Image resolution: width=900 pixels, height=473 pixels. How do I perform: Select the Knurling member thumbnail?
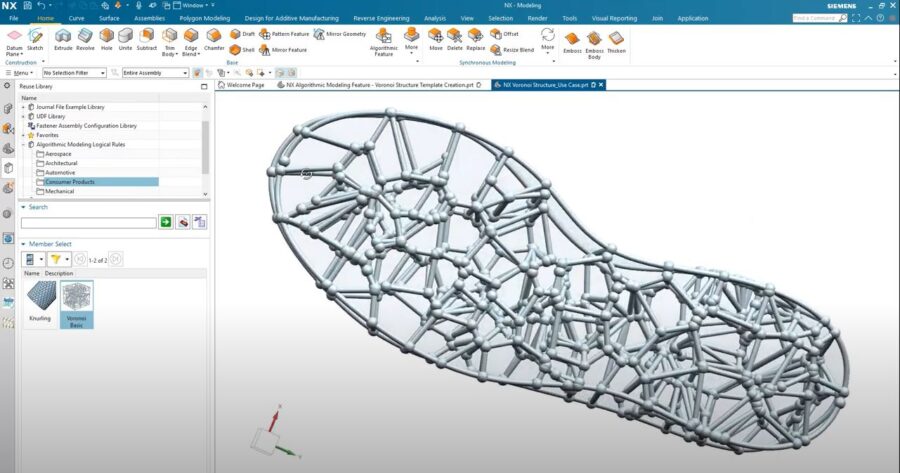click(39, 300)
